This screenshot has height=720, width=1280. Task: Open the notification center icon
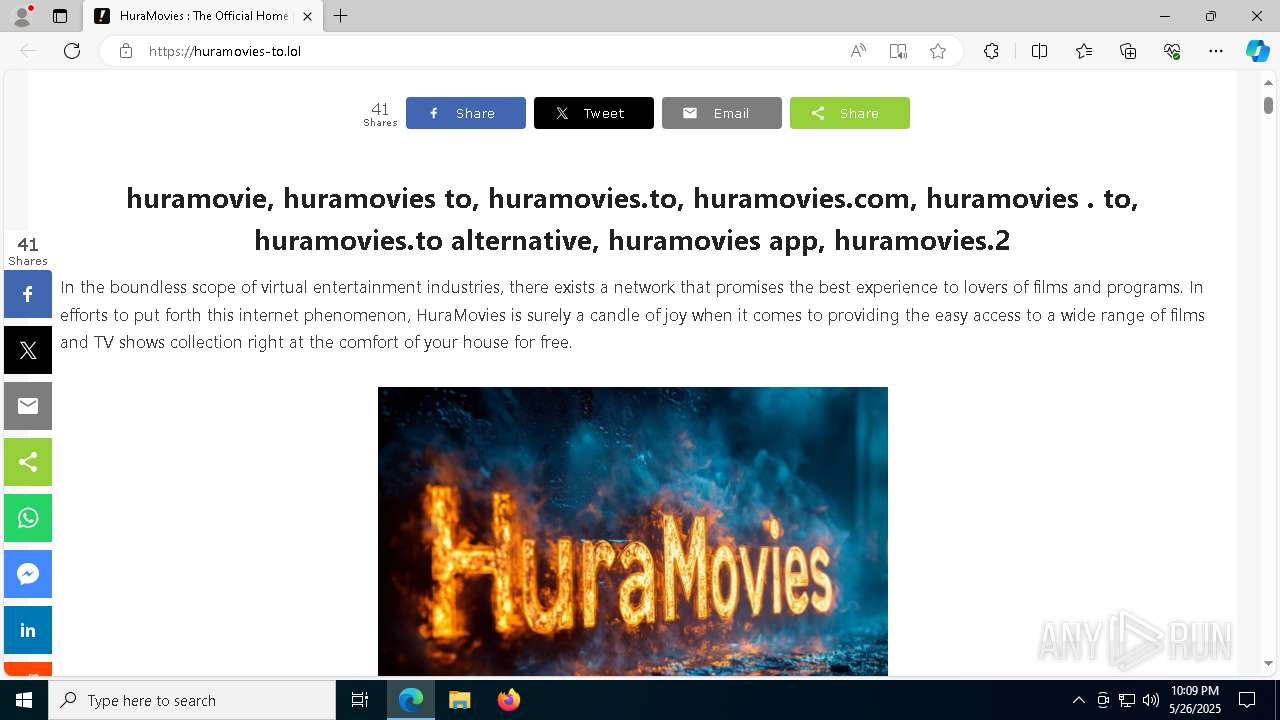click(x=1247, y=700)
